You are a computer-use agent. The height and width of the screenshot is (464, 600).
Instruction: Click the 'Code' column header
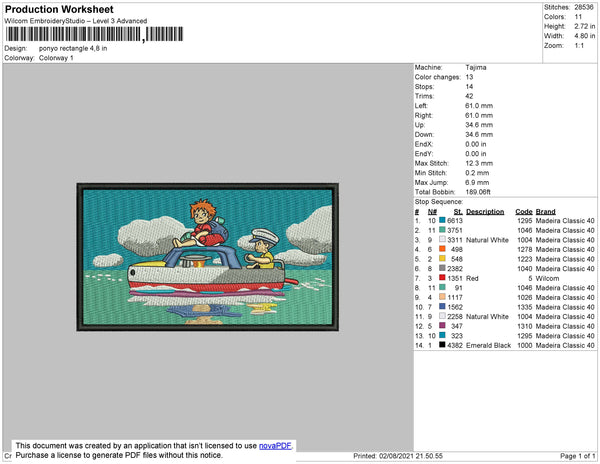click(524, 212)
